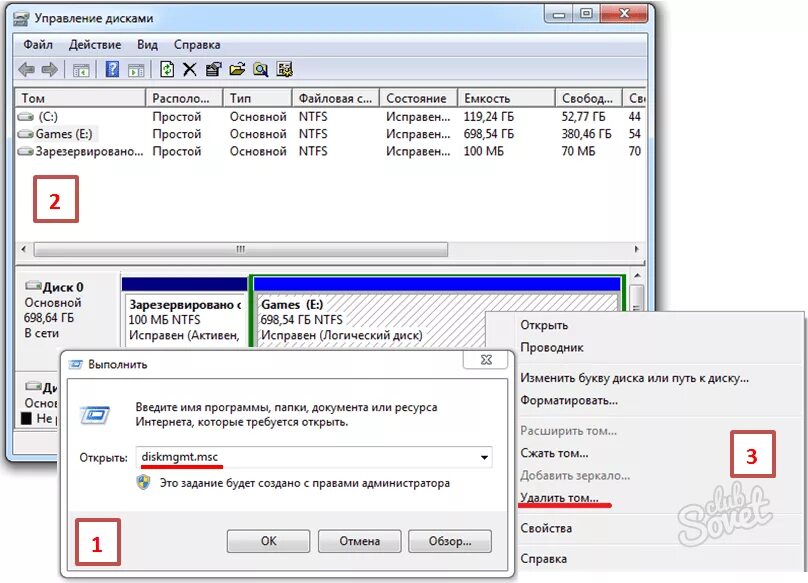Viewport: 808px width, 583px height.
Task: Open the Действие menu
Action: point(95,45)
